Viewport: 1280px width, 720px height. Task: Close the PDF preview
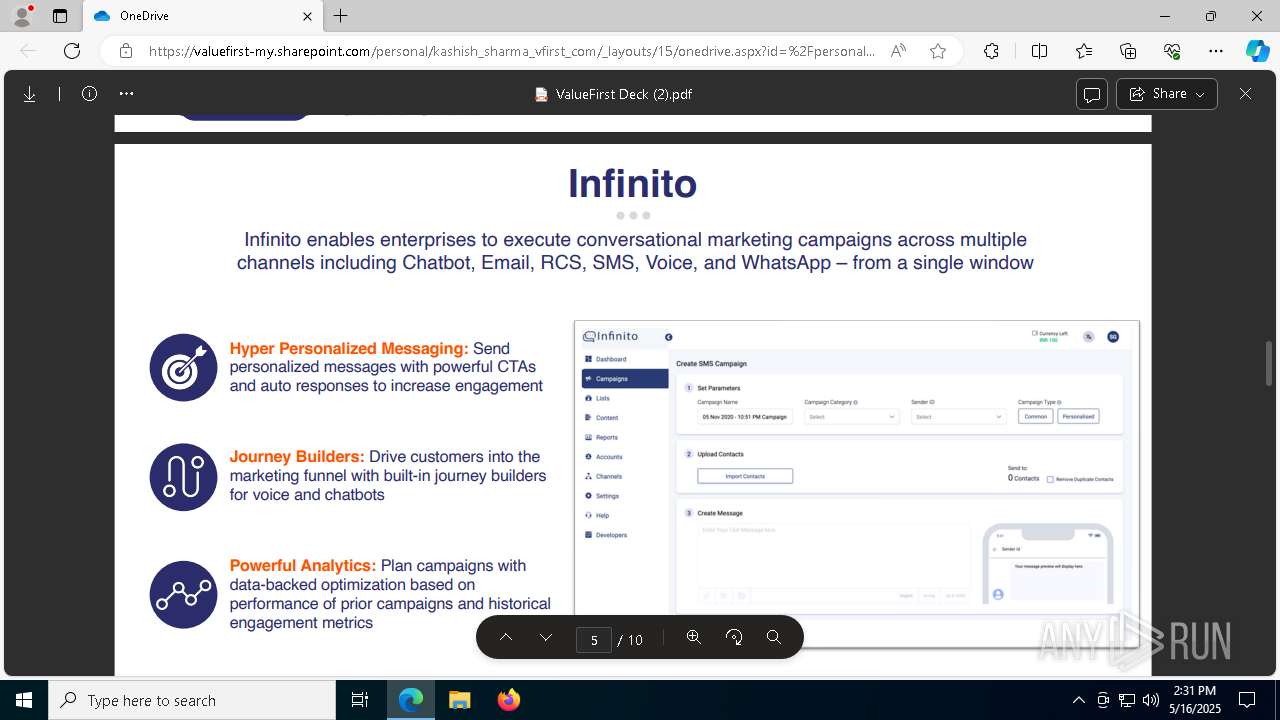pos(1245,94)
